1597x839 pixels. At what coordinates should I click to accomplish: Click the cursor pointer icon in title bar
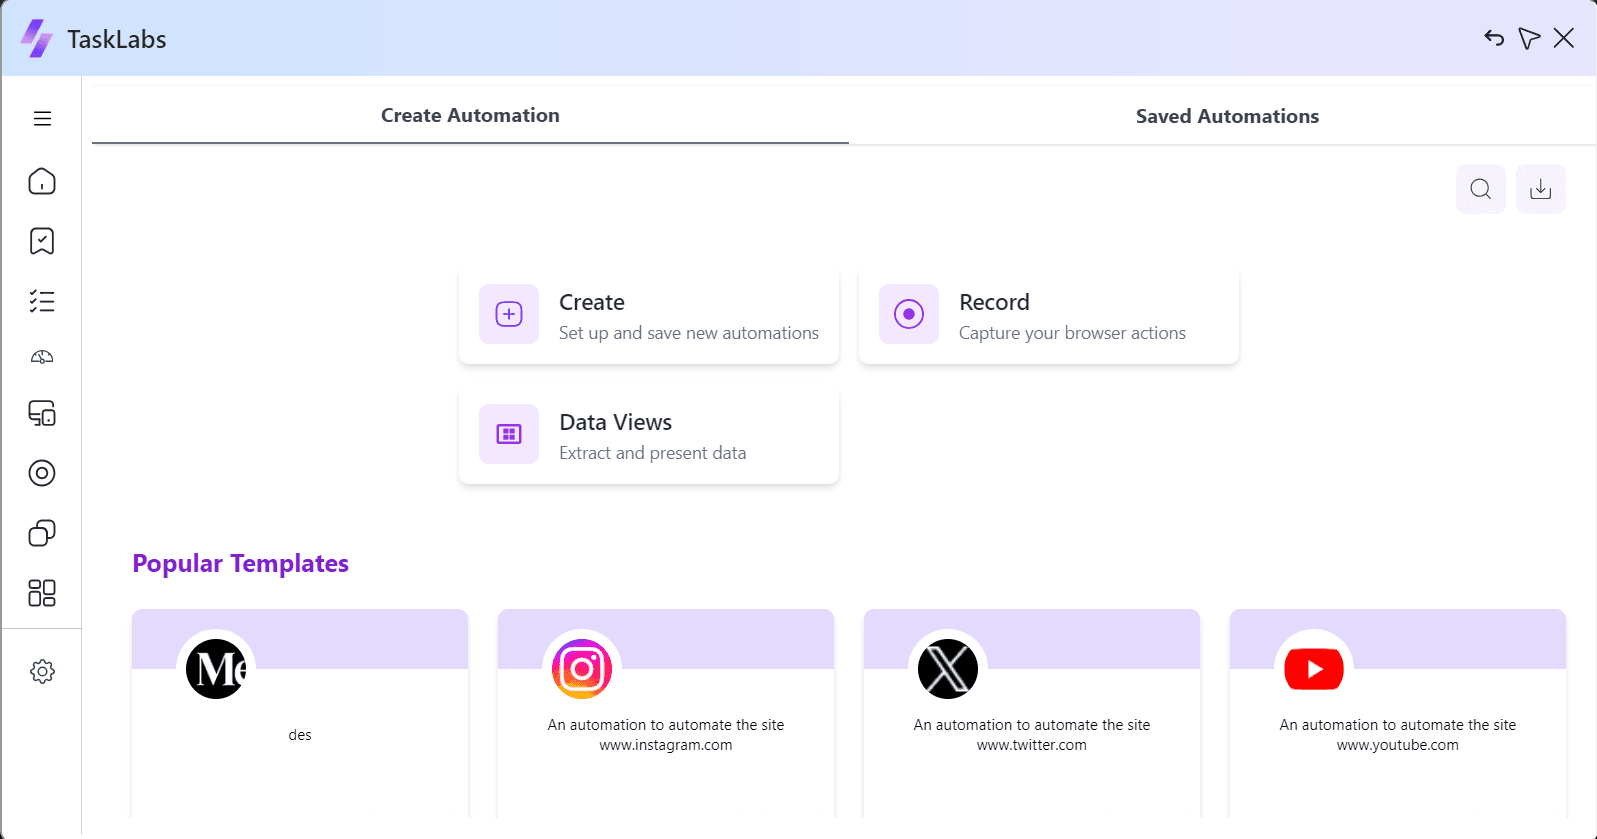pos(1529,38)
